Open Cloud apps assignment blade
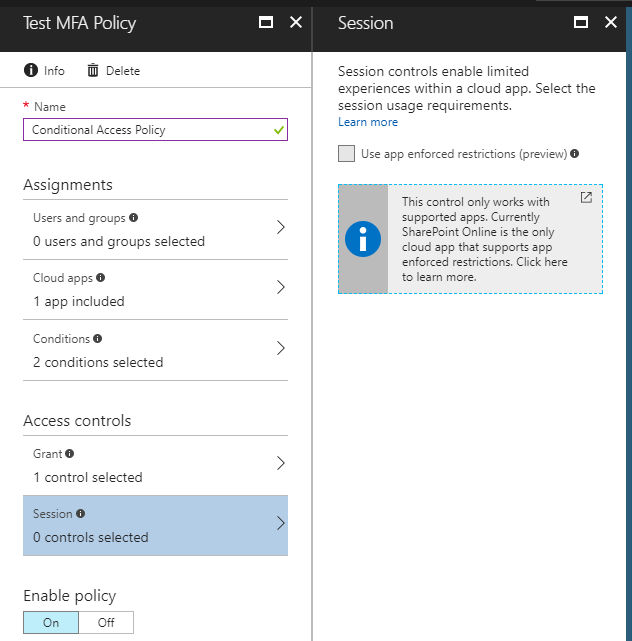 point(155,289)
